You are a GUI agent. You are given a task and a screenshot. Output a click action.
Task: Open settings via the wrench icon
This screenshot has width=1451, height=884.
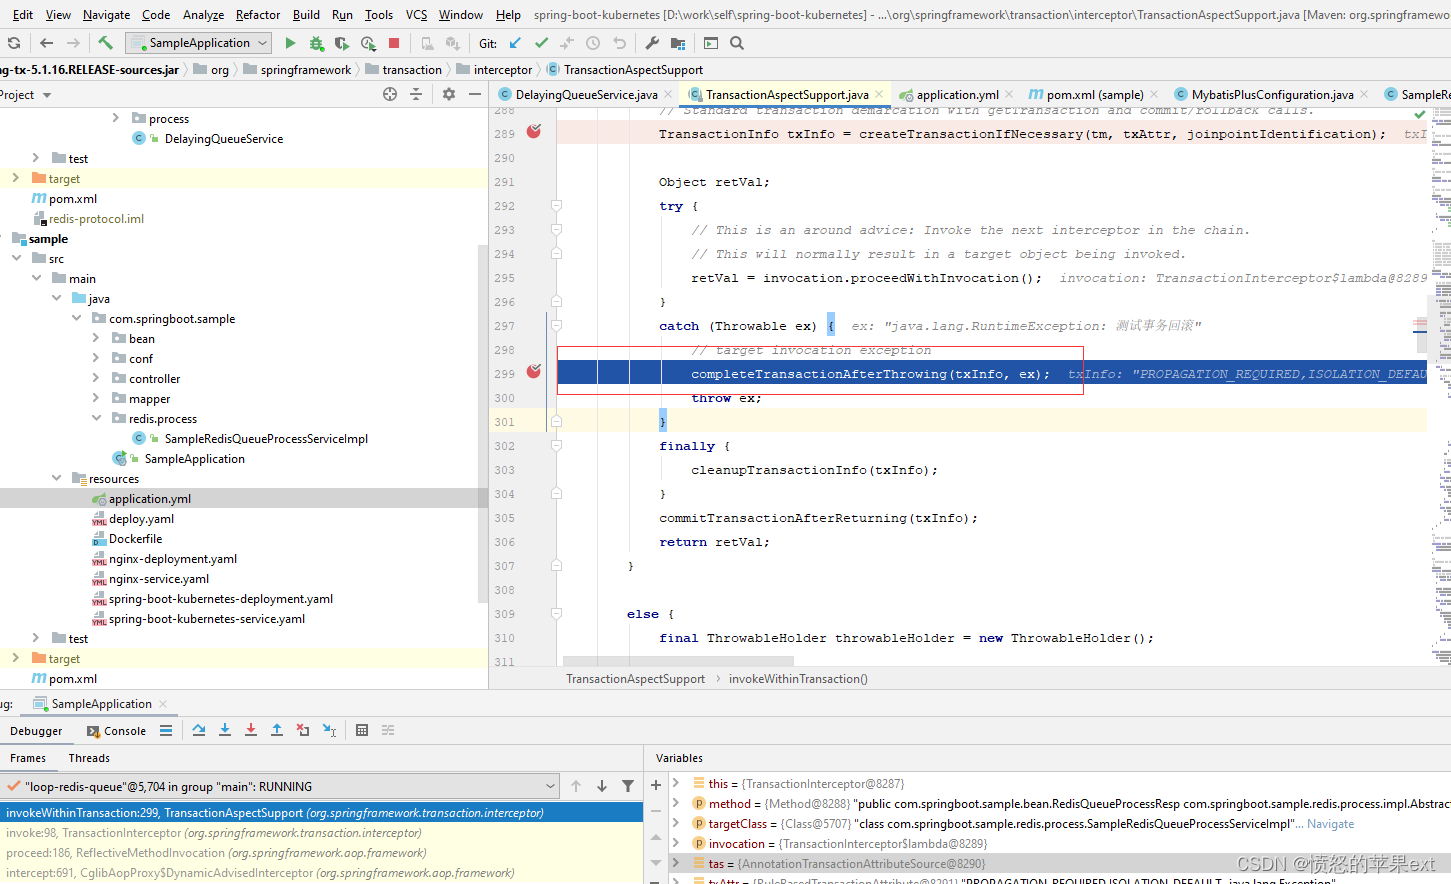tap(652, 43)
